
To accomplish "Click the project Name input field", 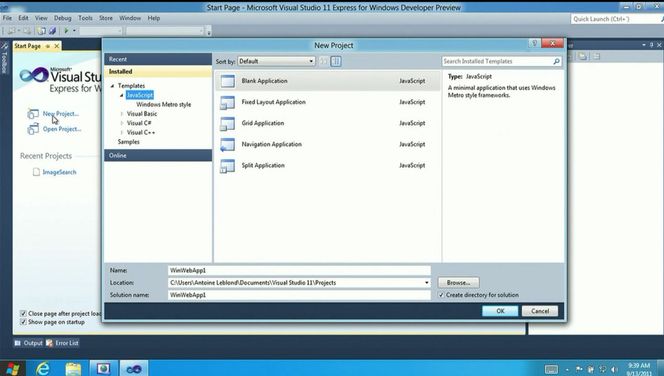I will point(299,270).
